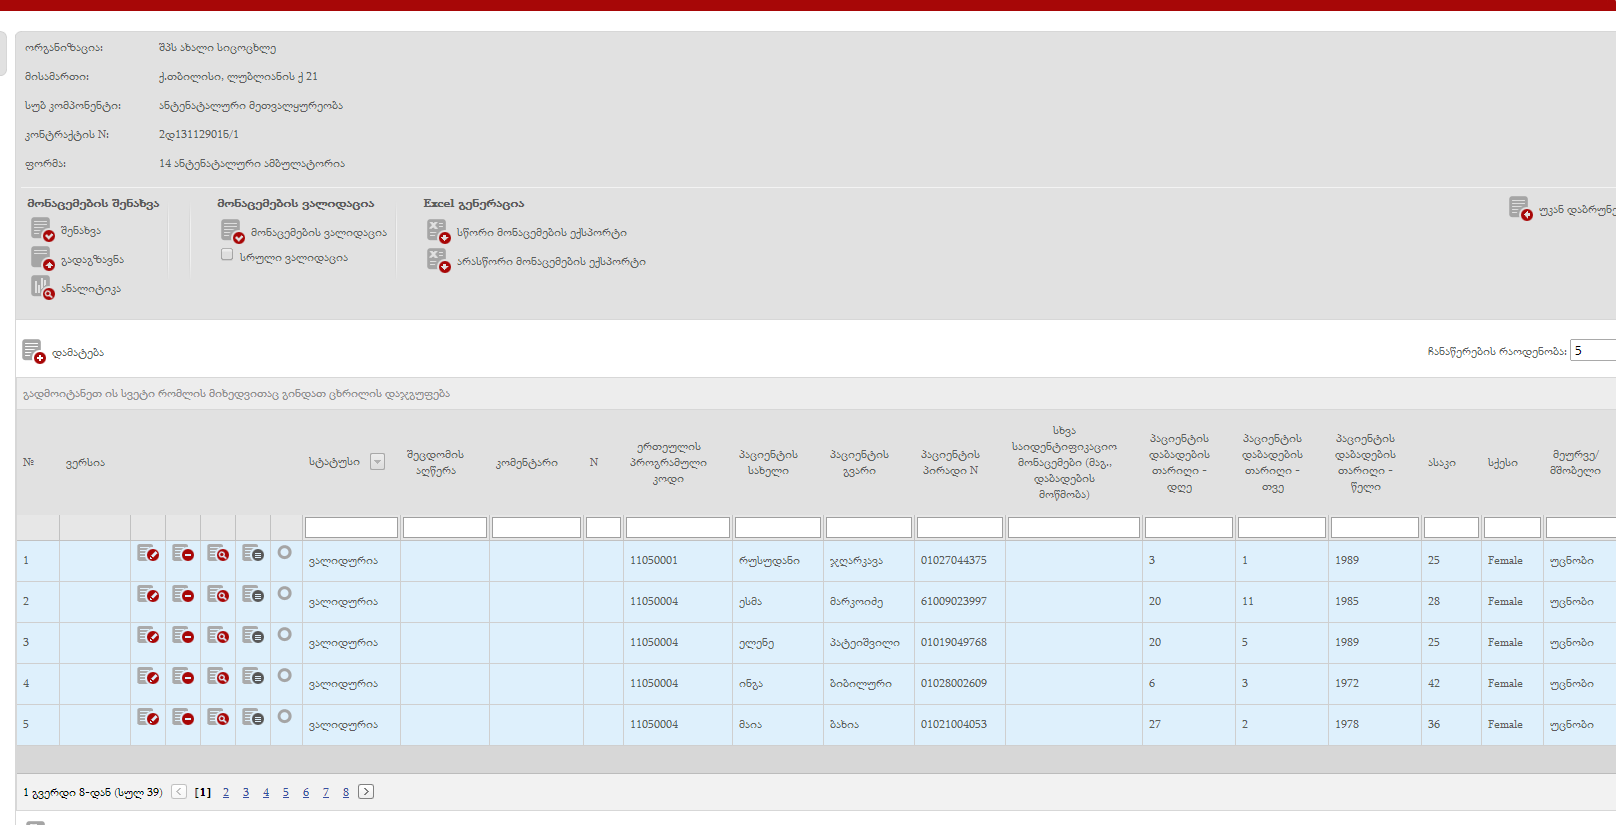The image size is (1616, 825).
Task: Export correct data to Excel icon
Action: [438, 232]
